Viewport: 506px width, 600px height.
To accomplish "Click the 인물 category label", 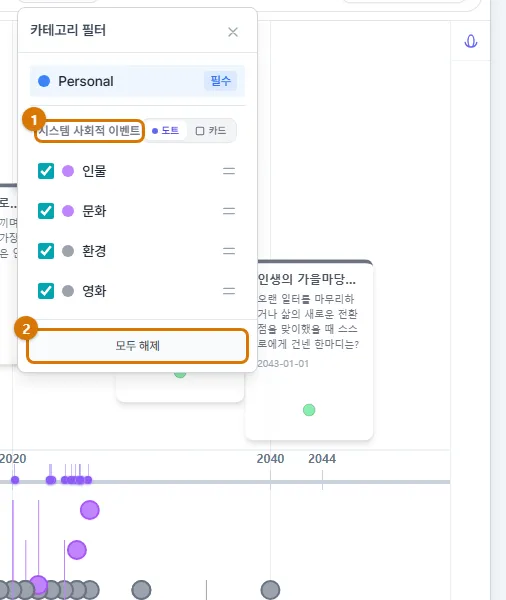I will pos(94,171).
